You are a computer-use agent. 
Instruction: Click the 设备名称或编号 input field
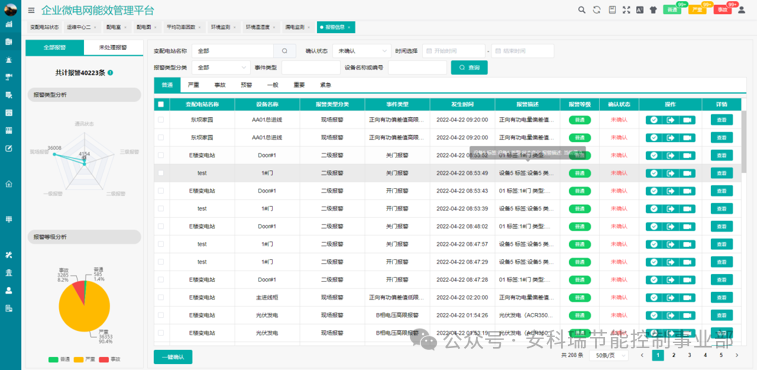(x=417, y=68)
